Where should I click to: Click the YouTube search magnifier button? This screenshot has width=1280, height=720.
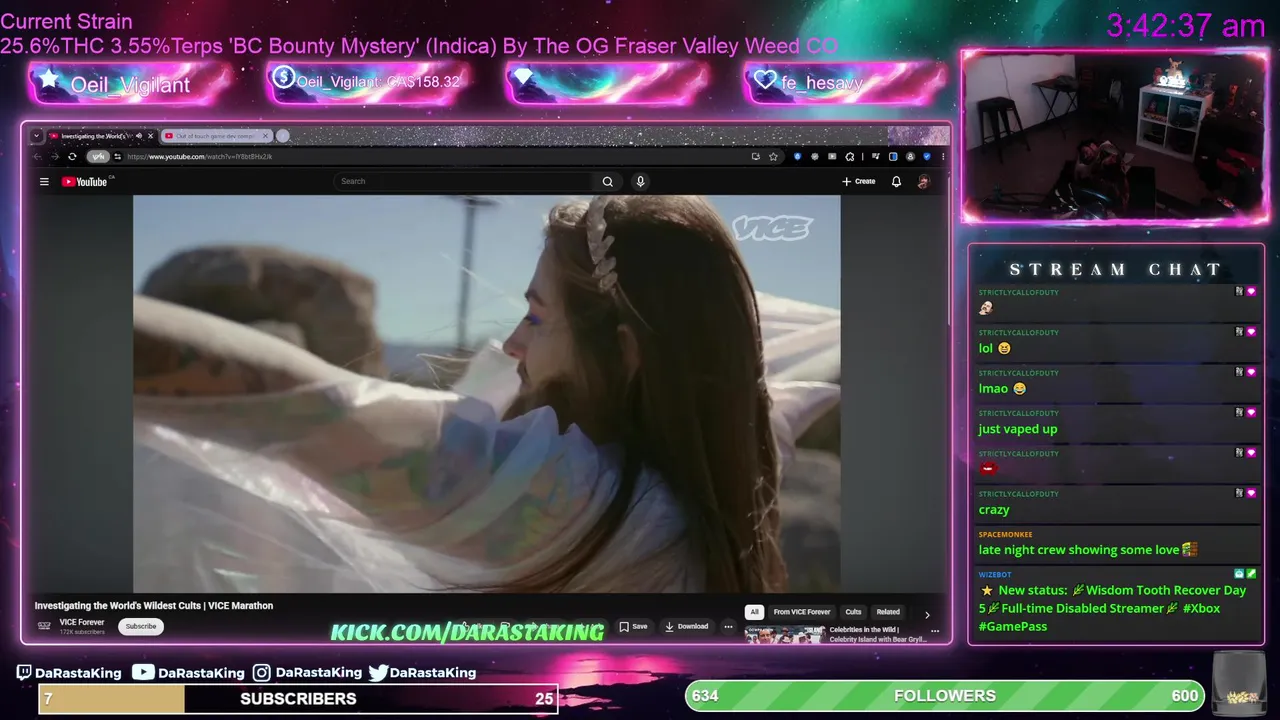607,181
